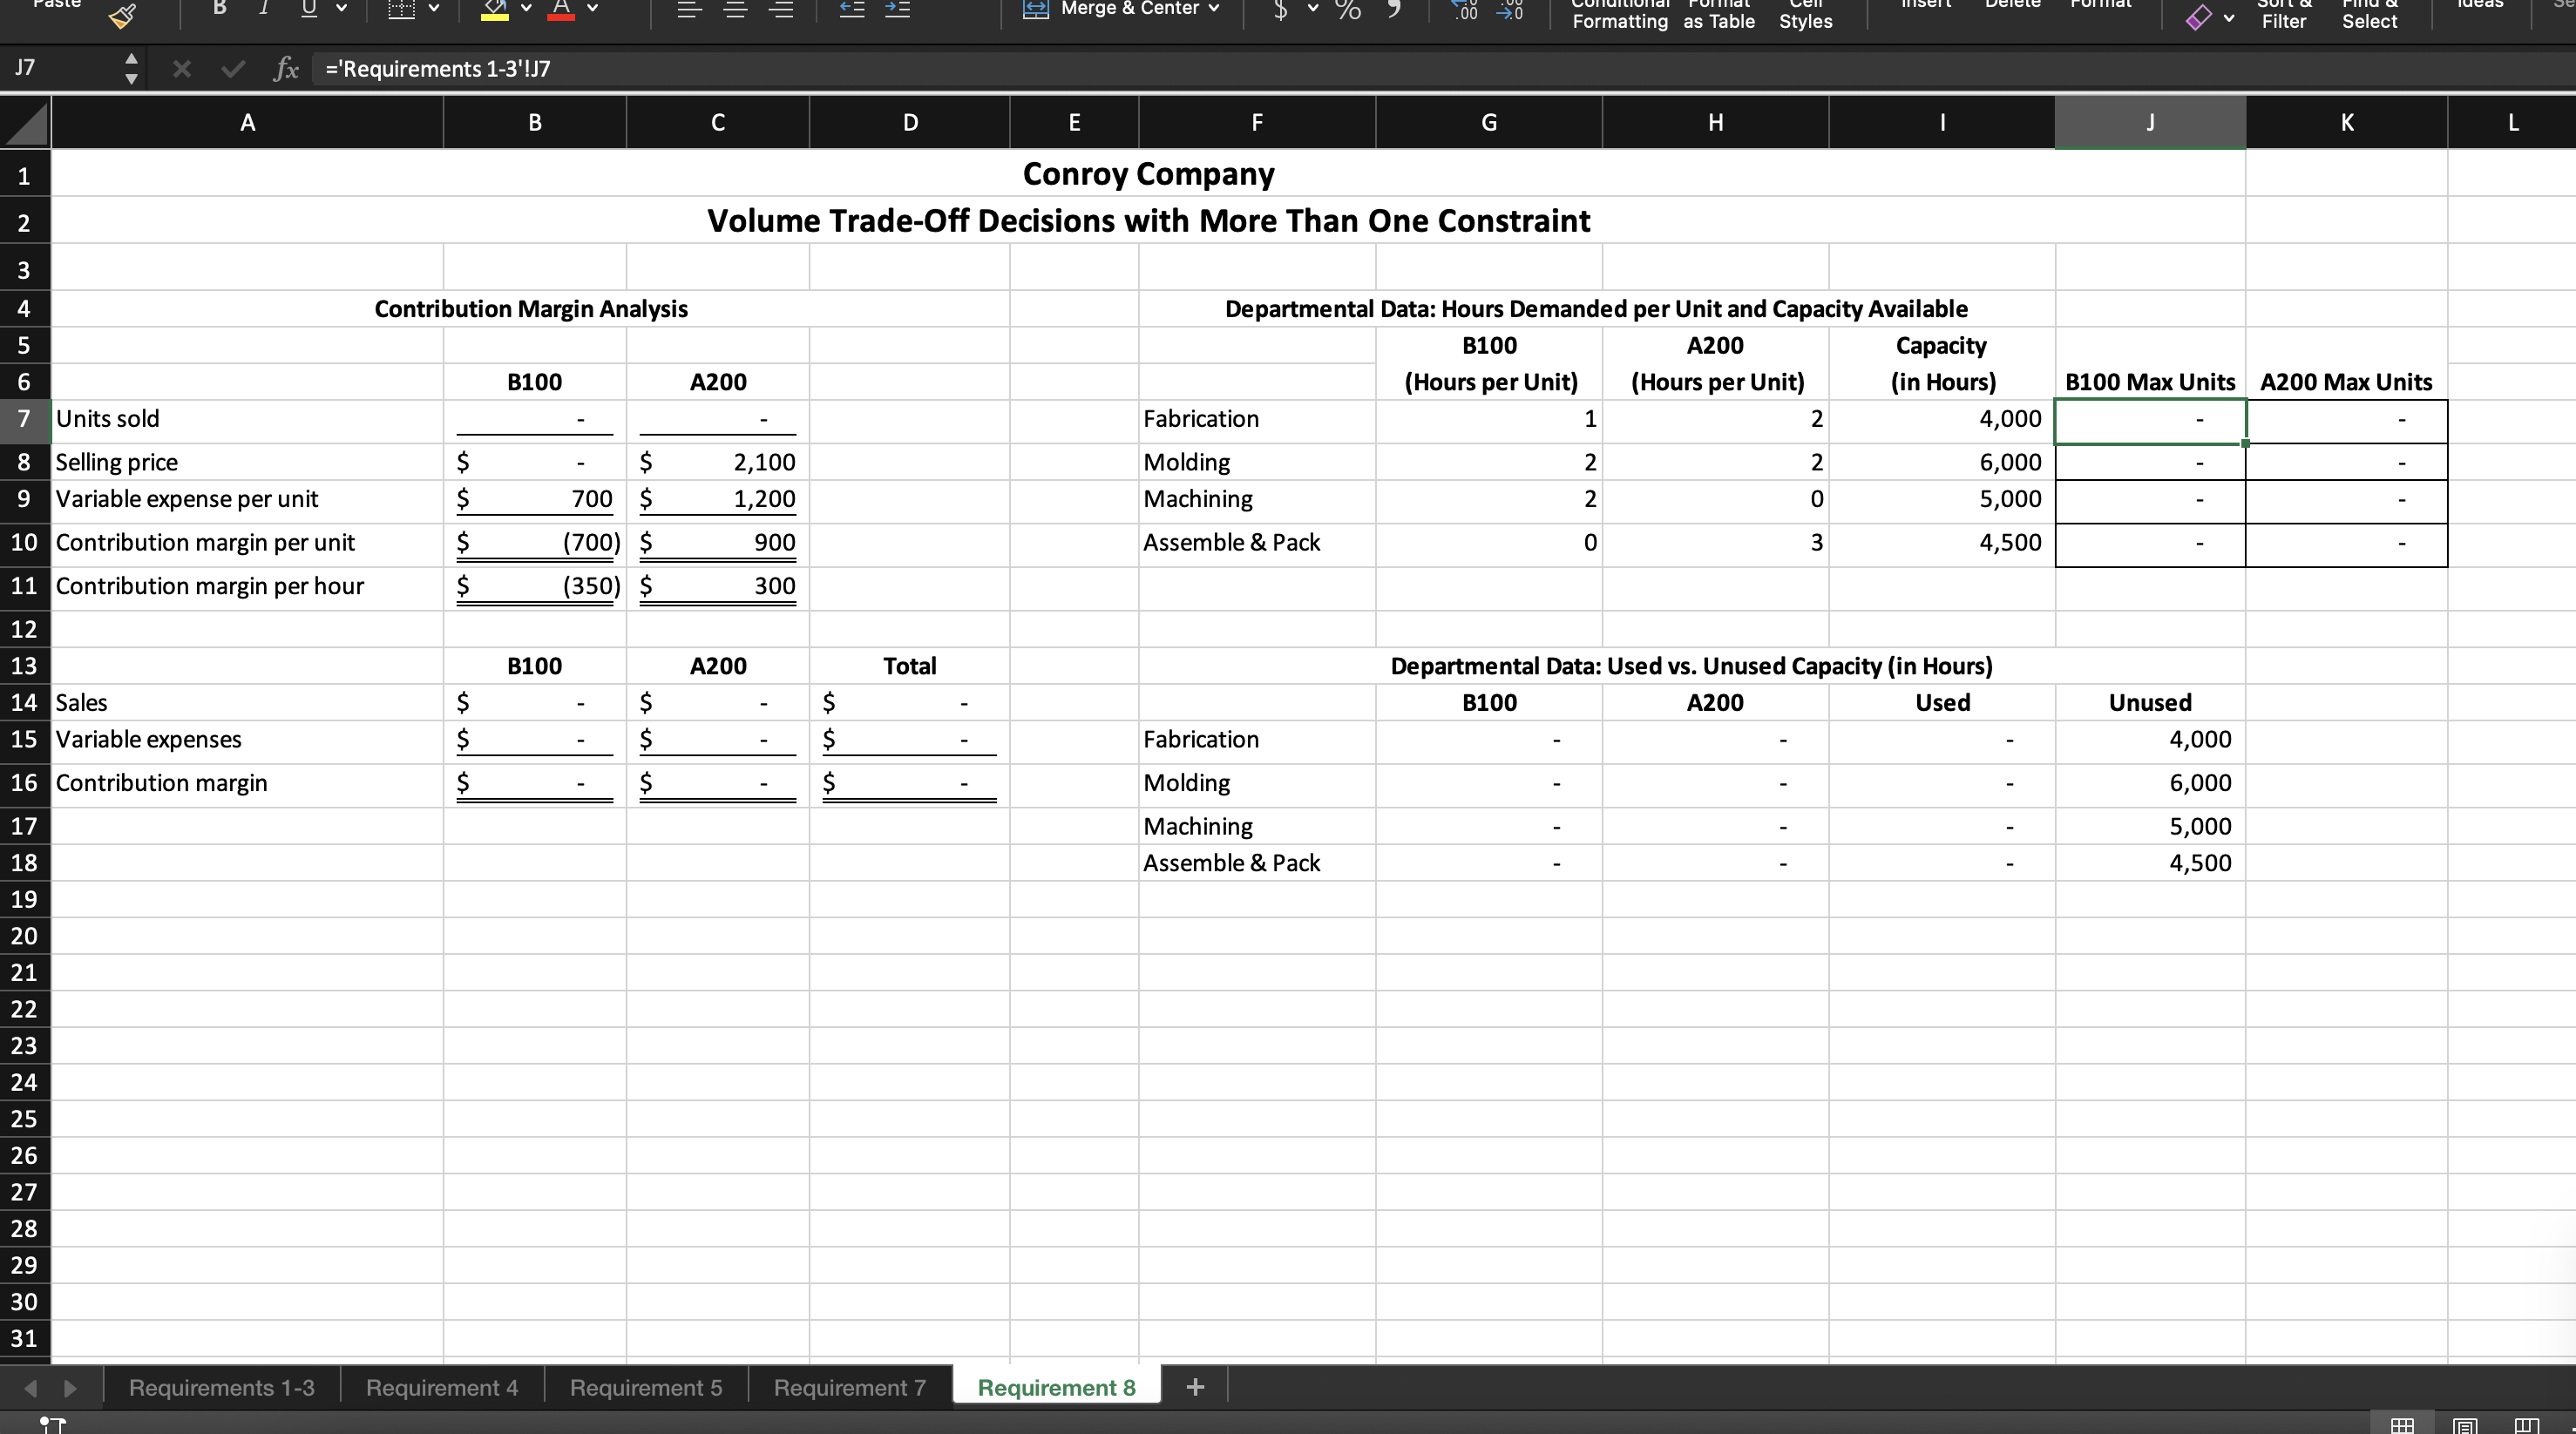This screenshot has width=2576, height=1434.
Task: Apply the percent style format
Action: coord(1348,10)
